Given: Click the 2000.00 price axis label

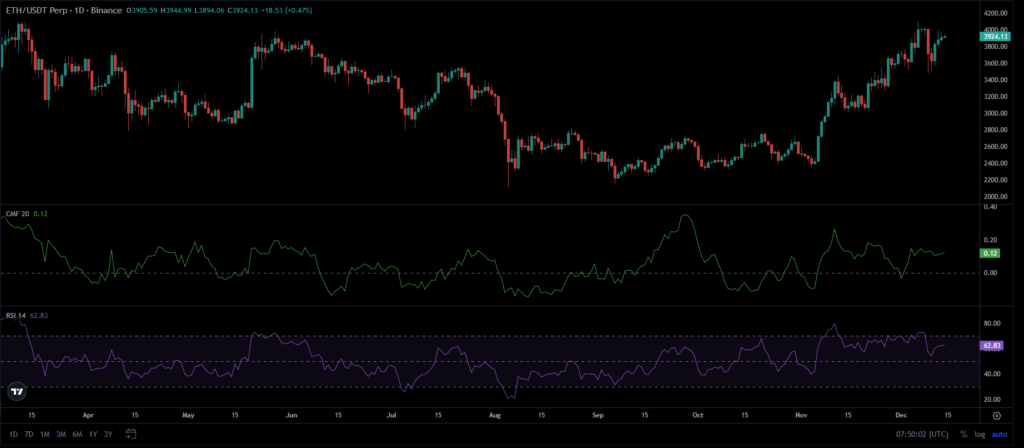Looking at the screenshot, I should click(993, 197).
